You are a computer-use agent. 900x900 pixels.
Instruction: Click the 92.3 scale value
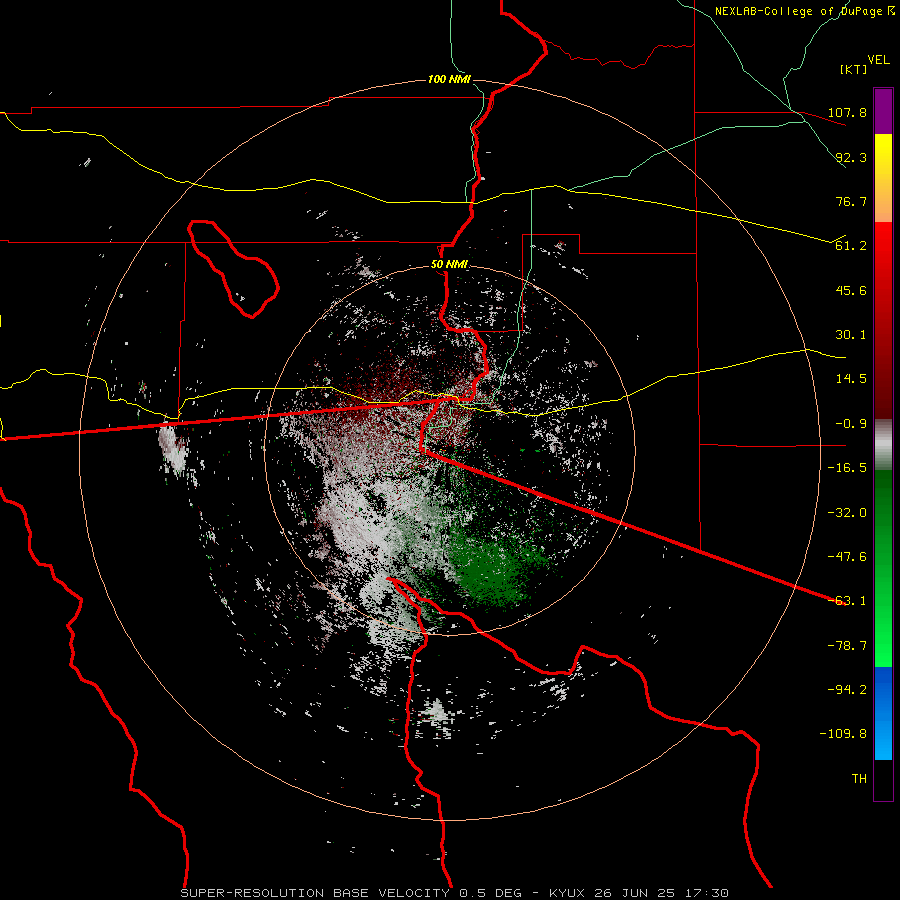pyautogui.click(x=851, y=157)
